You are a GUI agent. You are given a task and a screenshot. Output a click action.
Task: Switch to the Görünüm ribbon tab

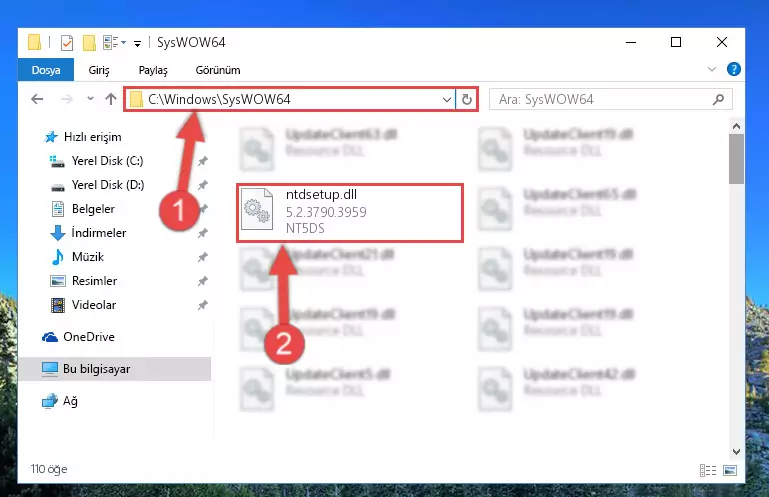pyautogui.click(x=218, y=70)
